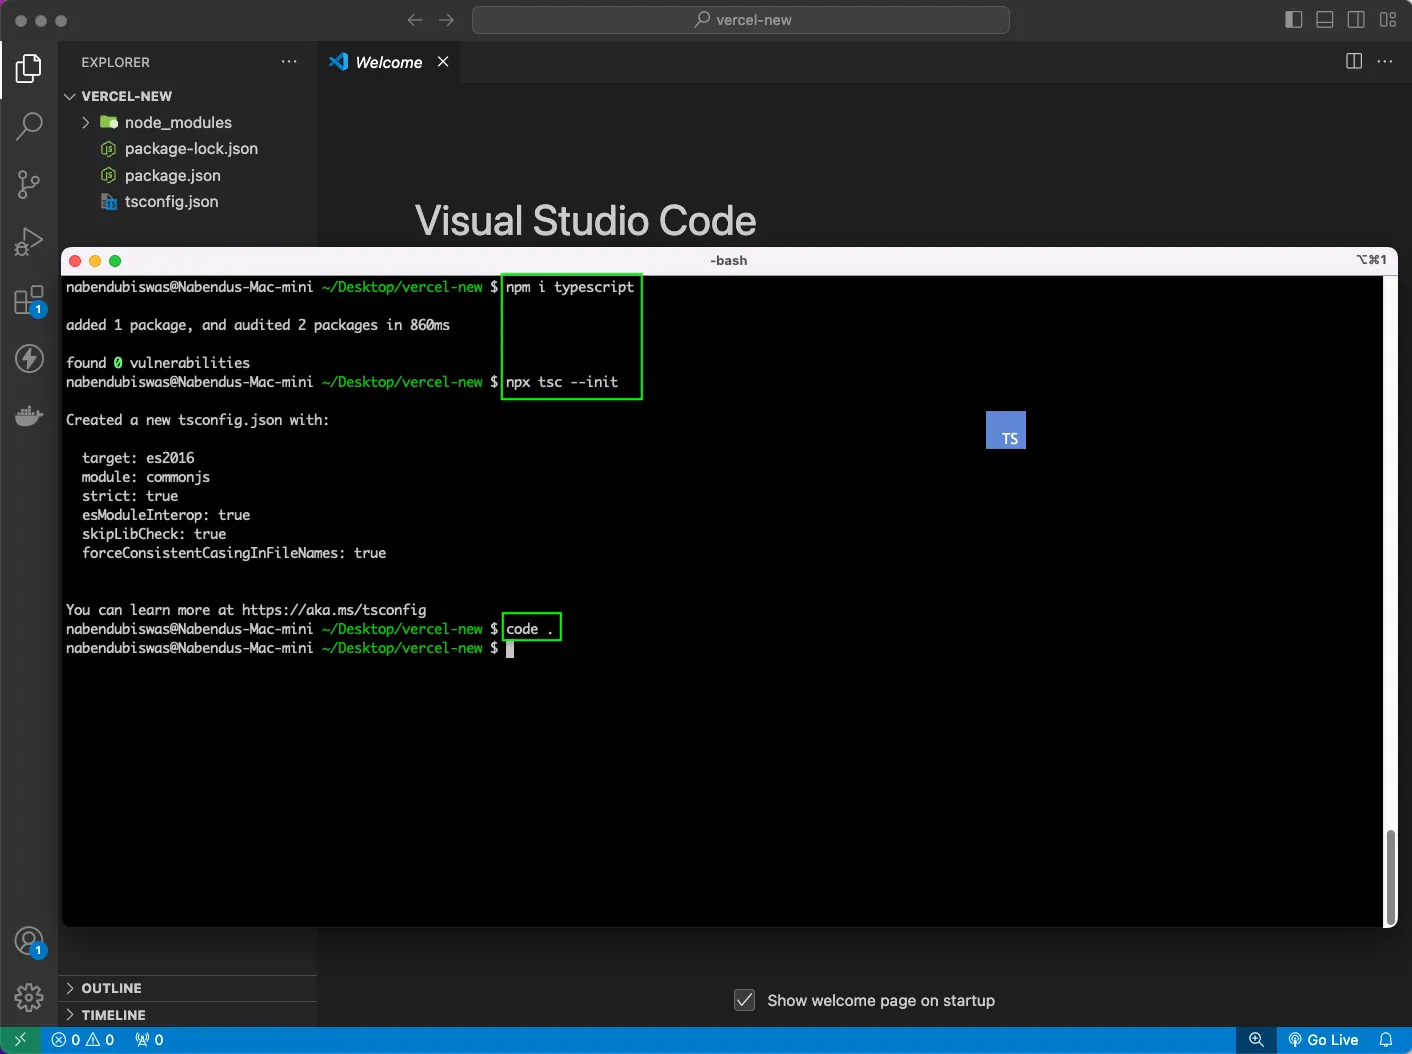Open Explorer Views and More Actions ellipsis
Viewport: 1412px width, 1054px height.
[x=289, y=61]
